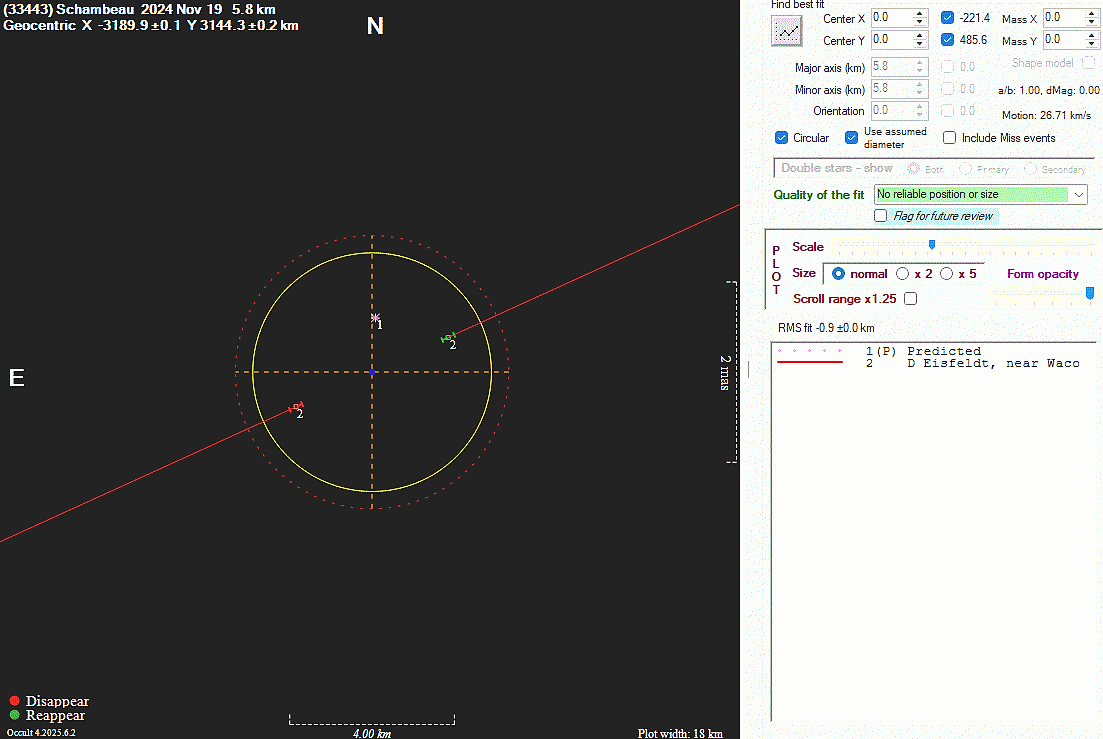Viewport: 1103px width, 739px height.
Task: Select the x 5 Size radio button
Action: (947, 274)
